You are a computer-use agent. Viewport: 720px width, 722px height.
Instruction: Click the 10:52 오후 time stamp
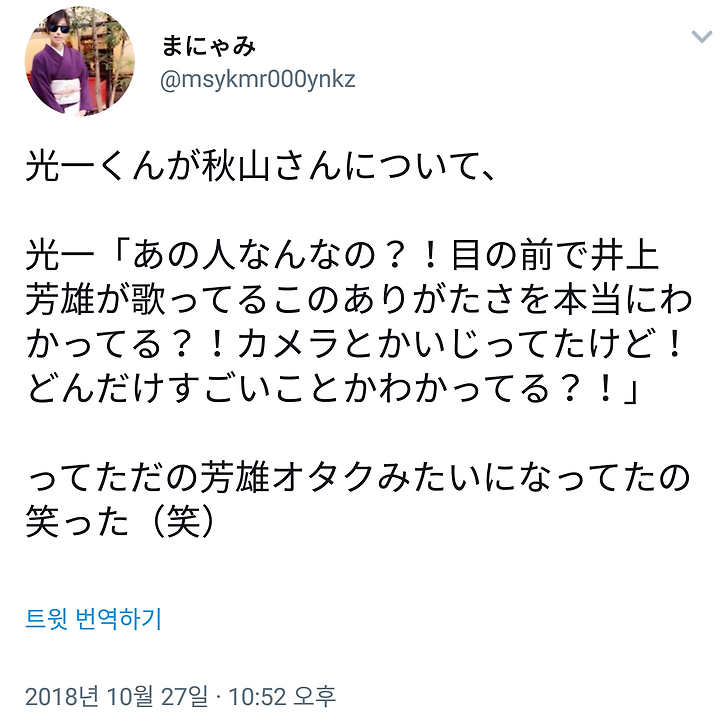click(x=282, y=696)
